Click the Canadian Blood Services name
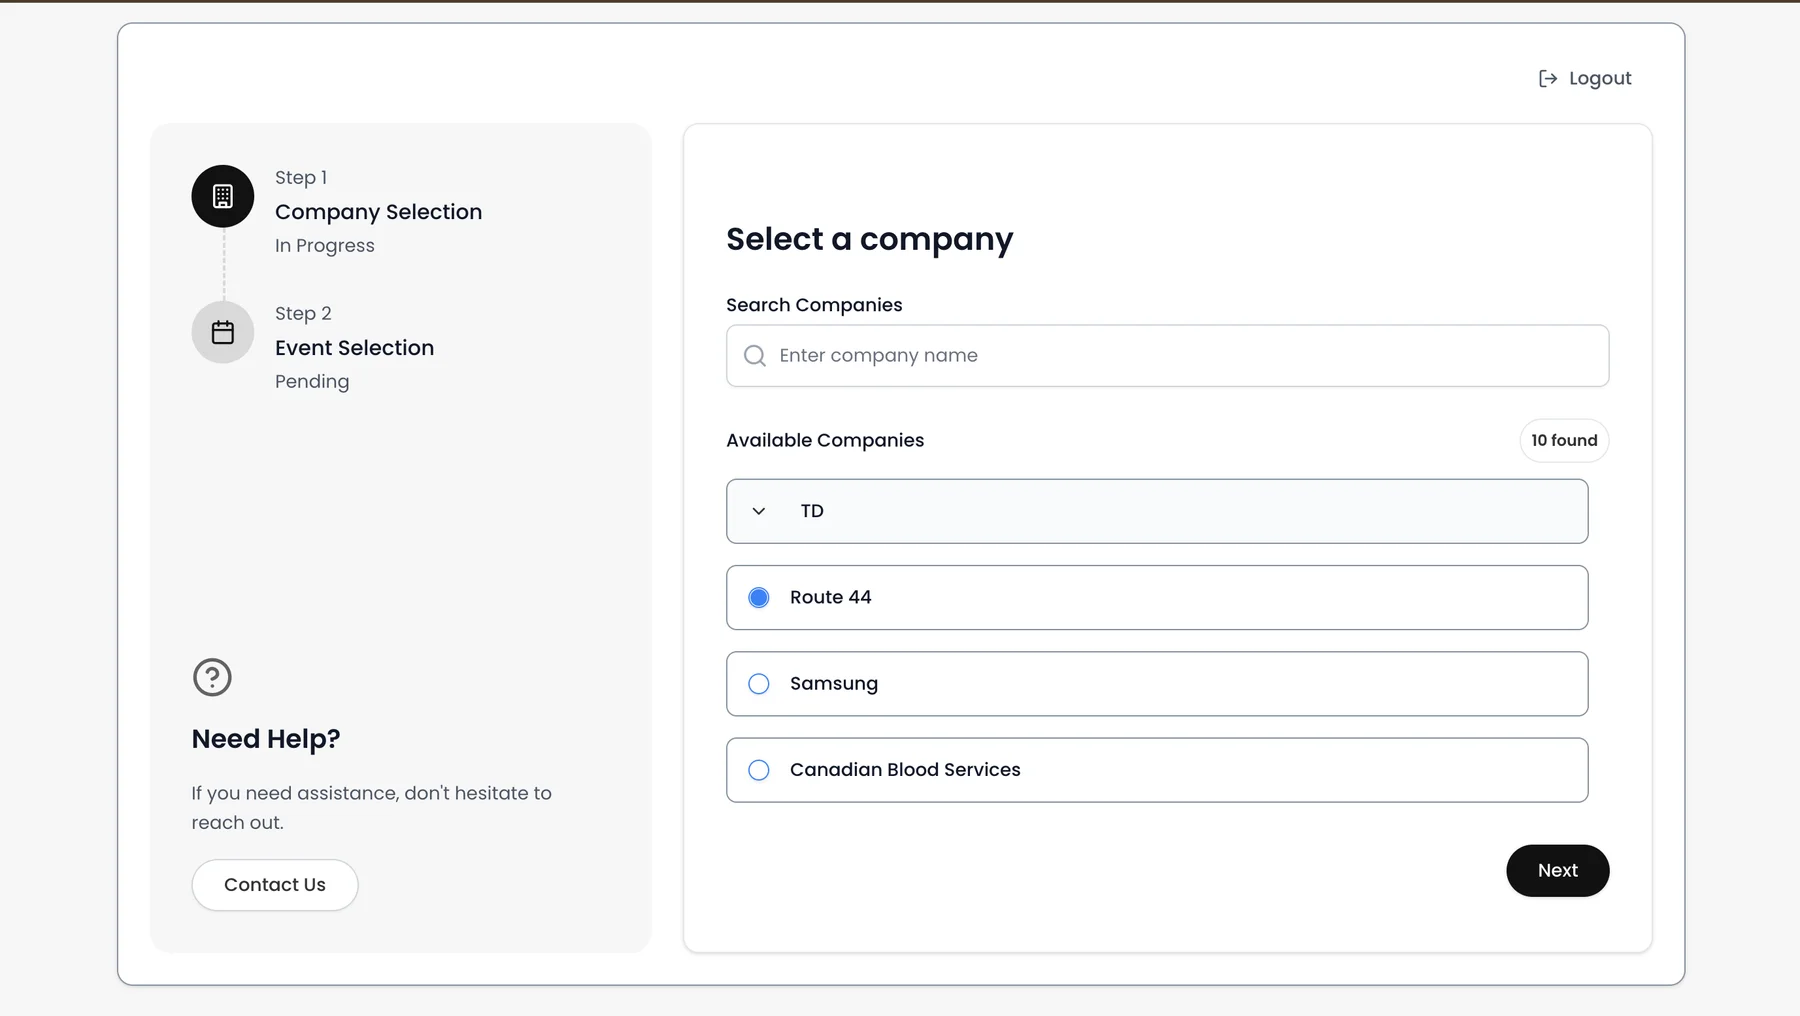 pyautogui.click(x=905, y=770)
